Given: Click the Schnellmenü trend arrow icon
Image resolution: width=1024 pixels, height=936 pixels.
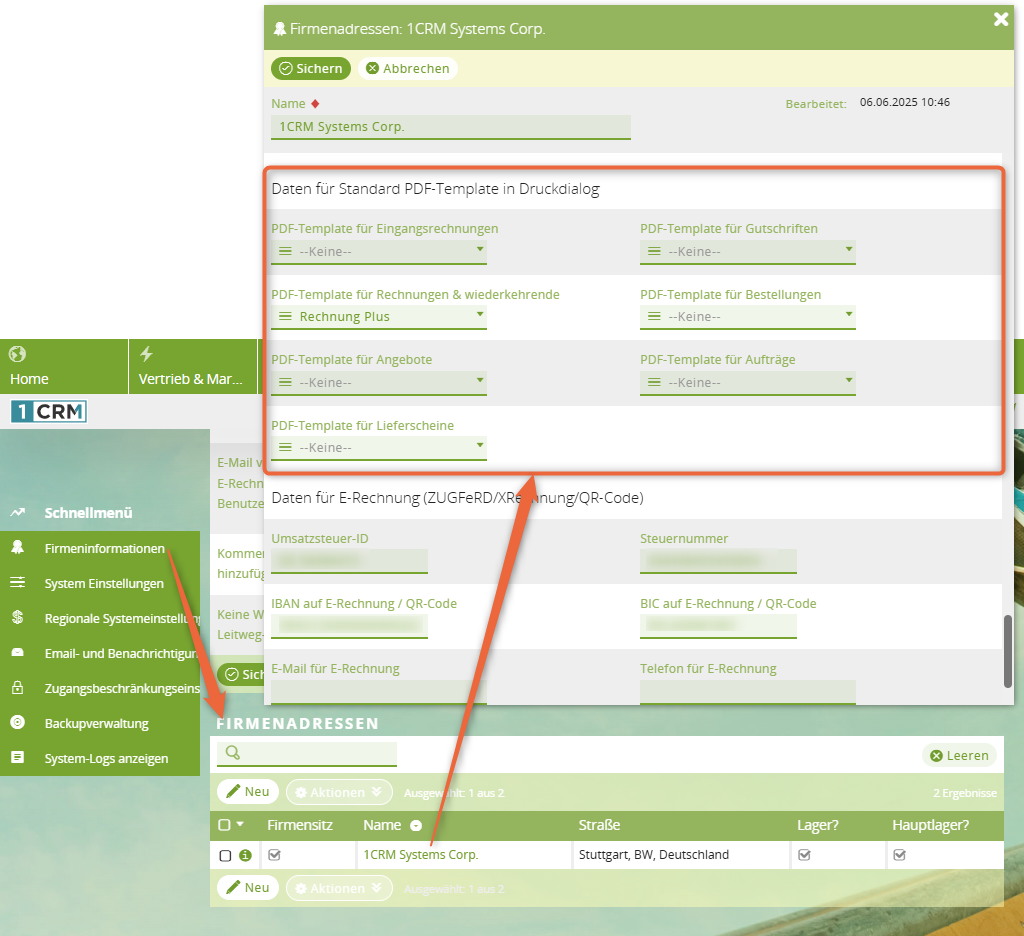Looking at the screenshot, I should (x=18, y=513).
